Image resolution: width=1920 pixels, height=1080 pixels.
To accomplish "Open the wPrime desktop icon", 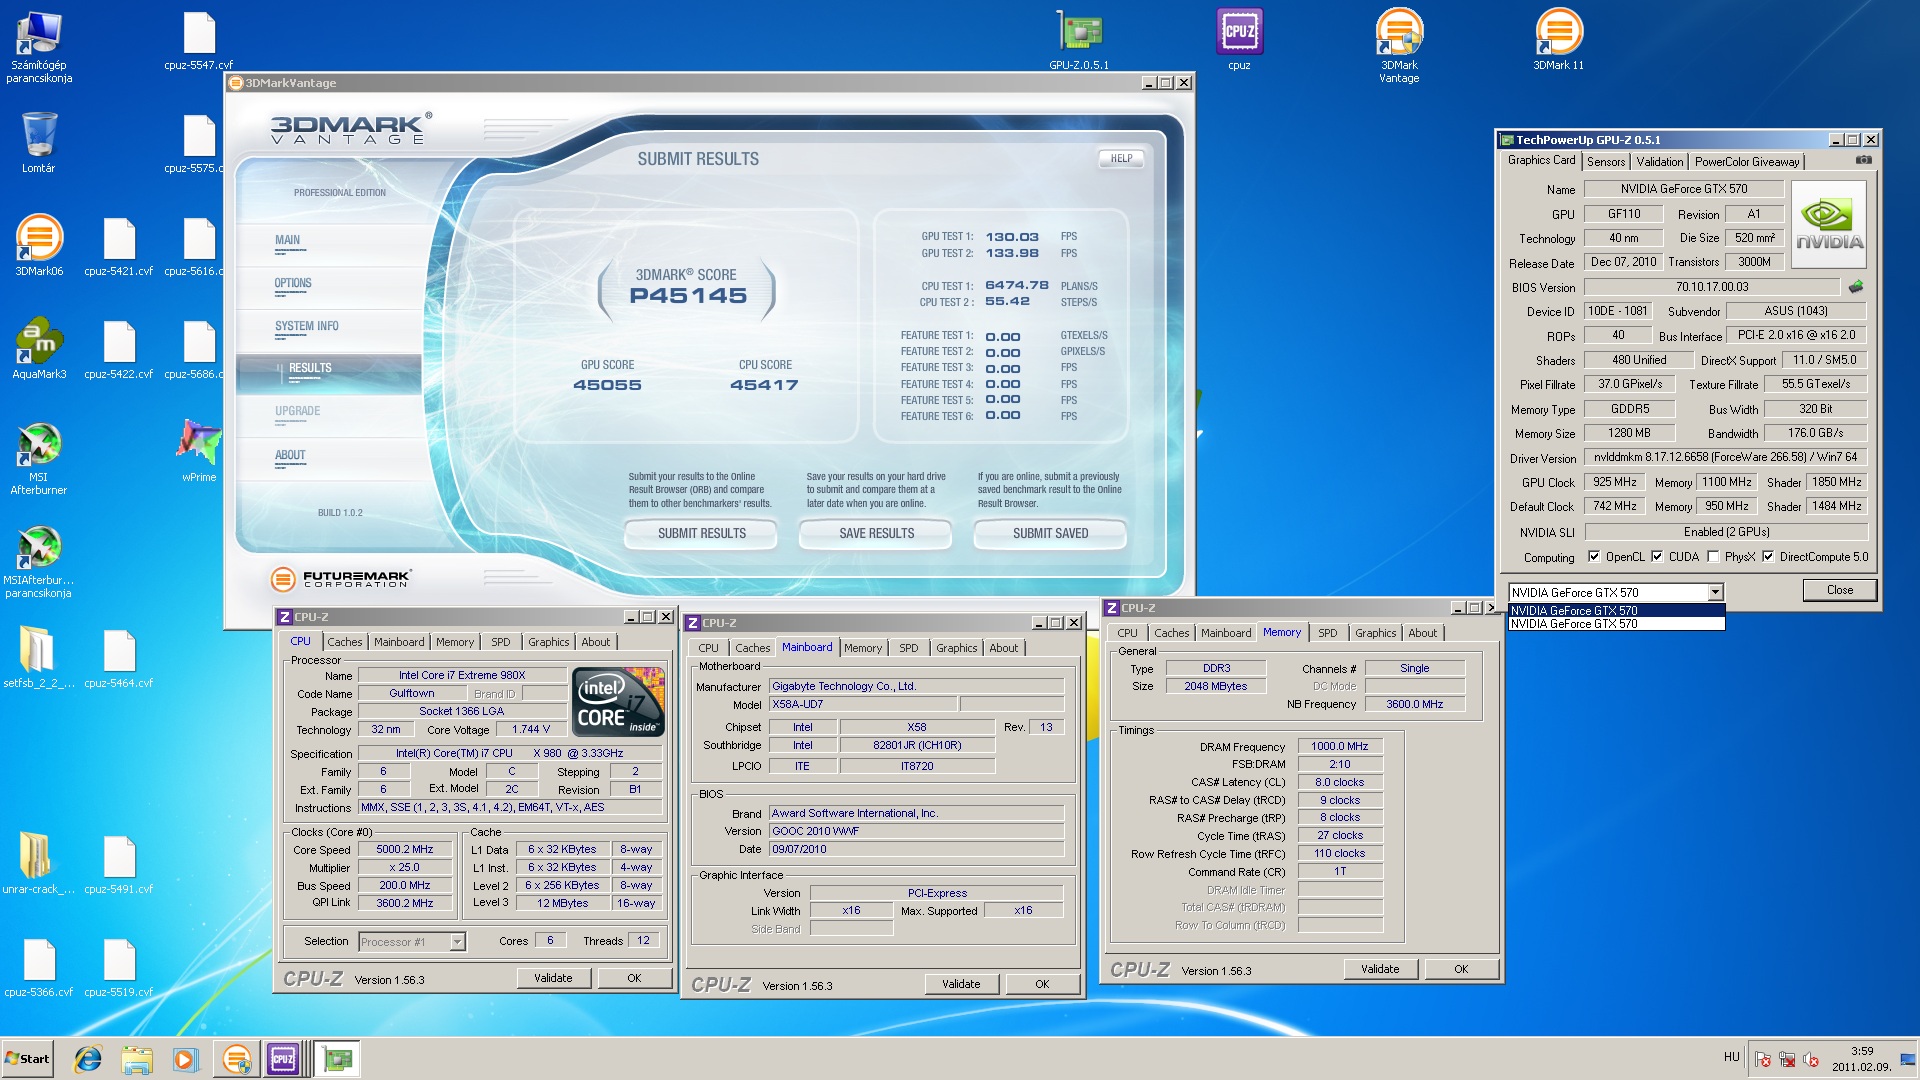I will [199, 444].
